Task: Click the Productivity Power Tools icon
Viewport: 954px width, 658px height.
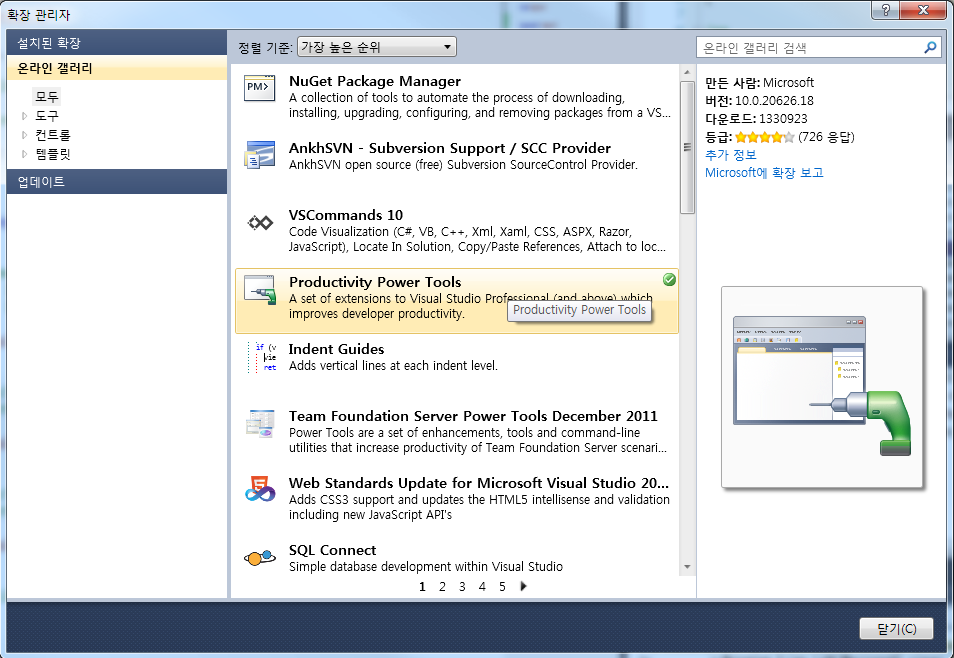Action: click(259, 291)
